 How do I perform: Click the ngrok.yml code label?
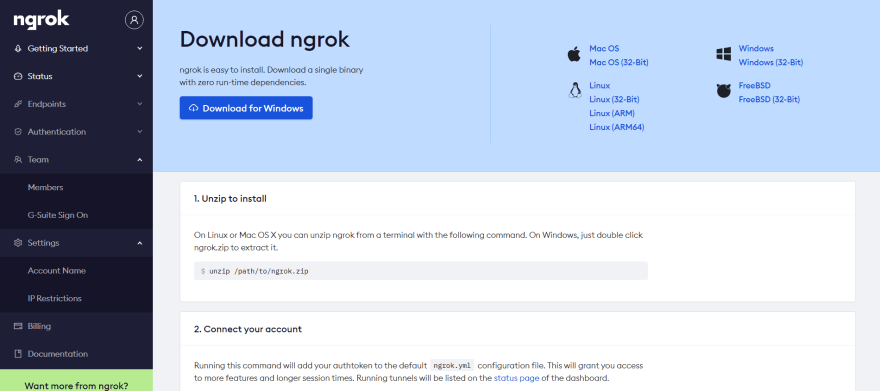coord(452,365)
